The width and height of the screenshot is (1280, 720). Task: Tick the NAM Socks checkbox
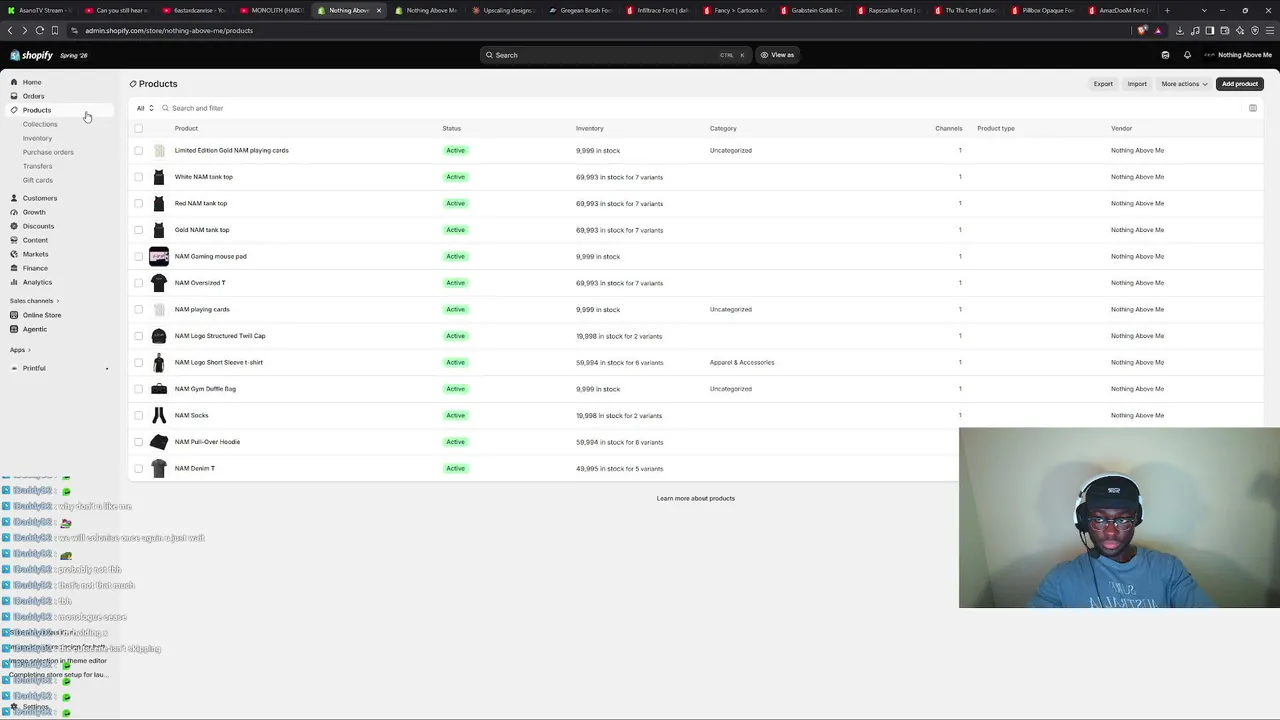coord(139,415)
